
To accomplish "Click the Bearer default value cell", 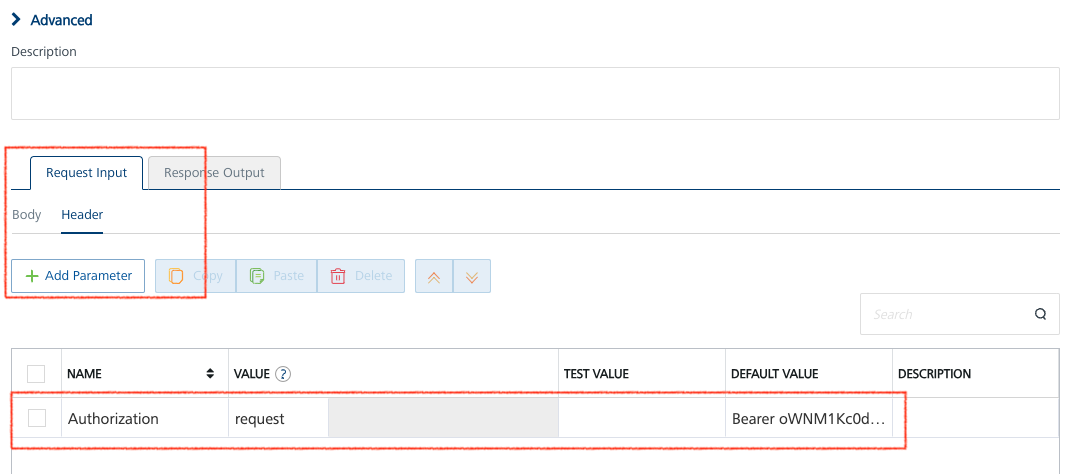I will pos(809,418).
